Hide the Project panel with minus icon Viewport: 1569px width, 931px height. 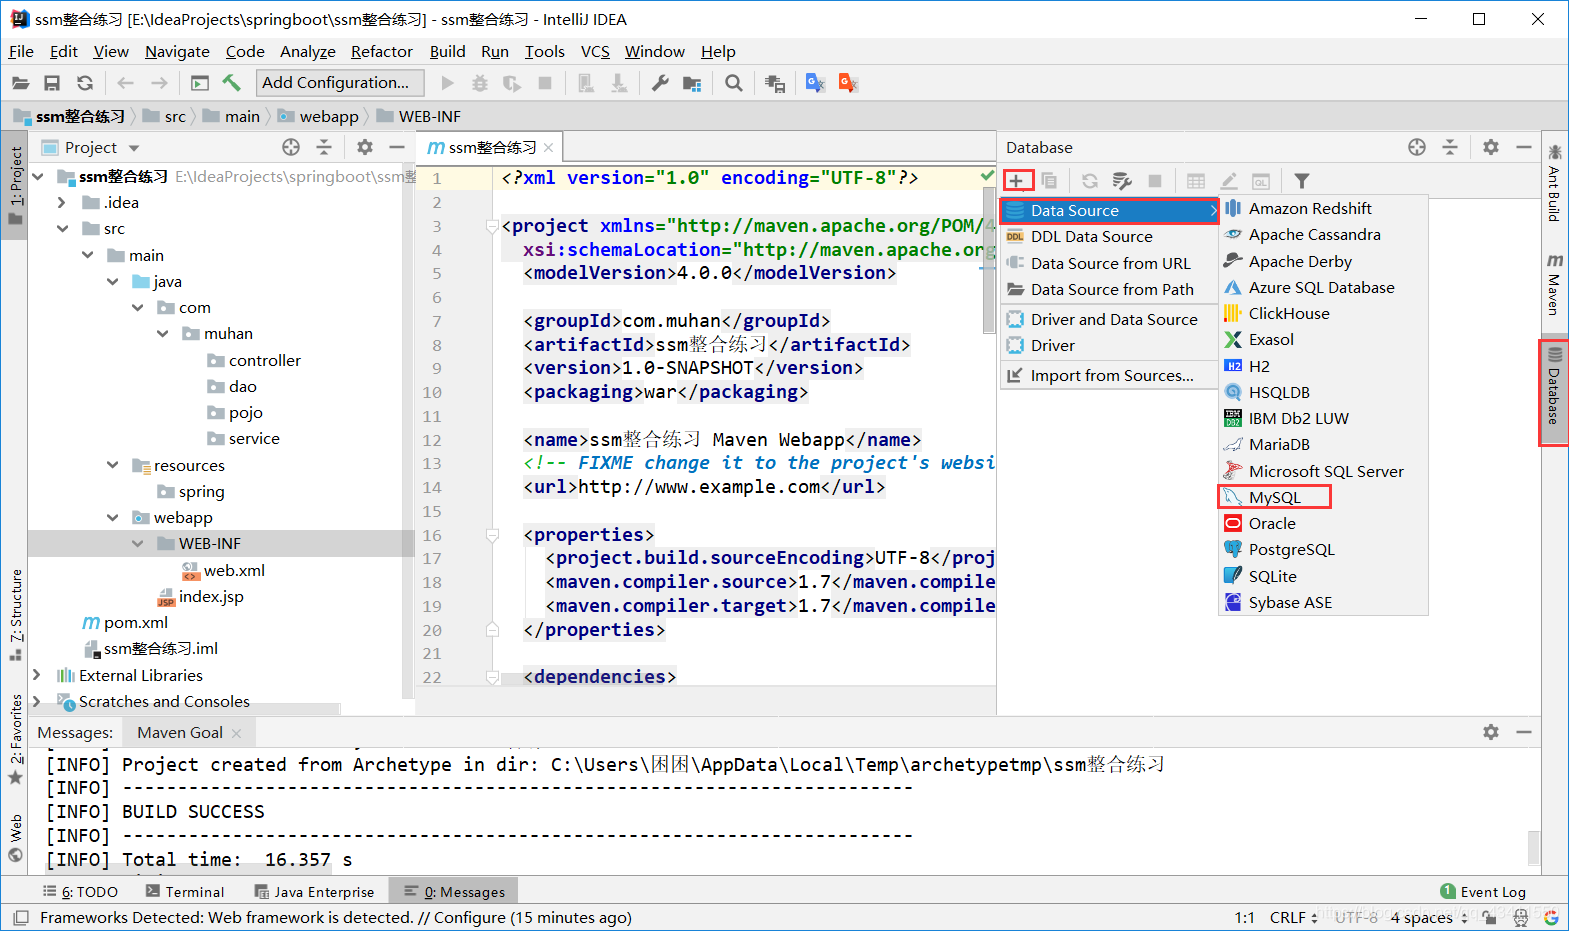click(397, 147)
